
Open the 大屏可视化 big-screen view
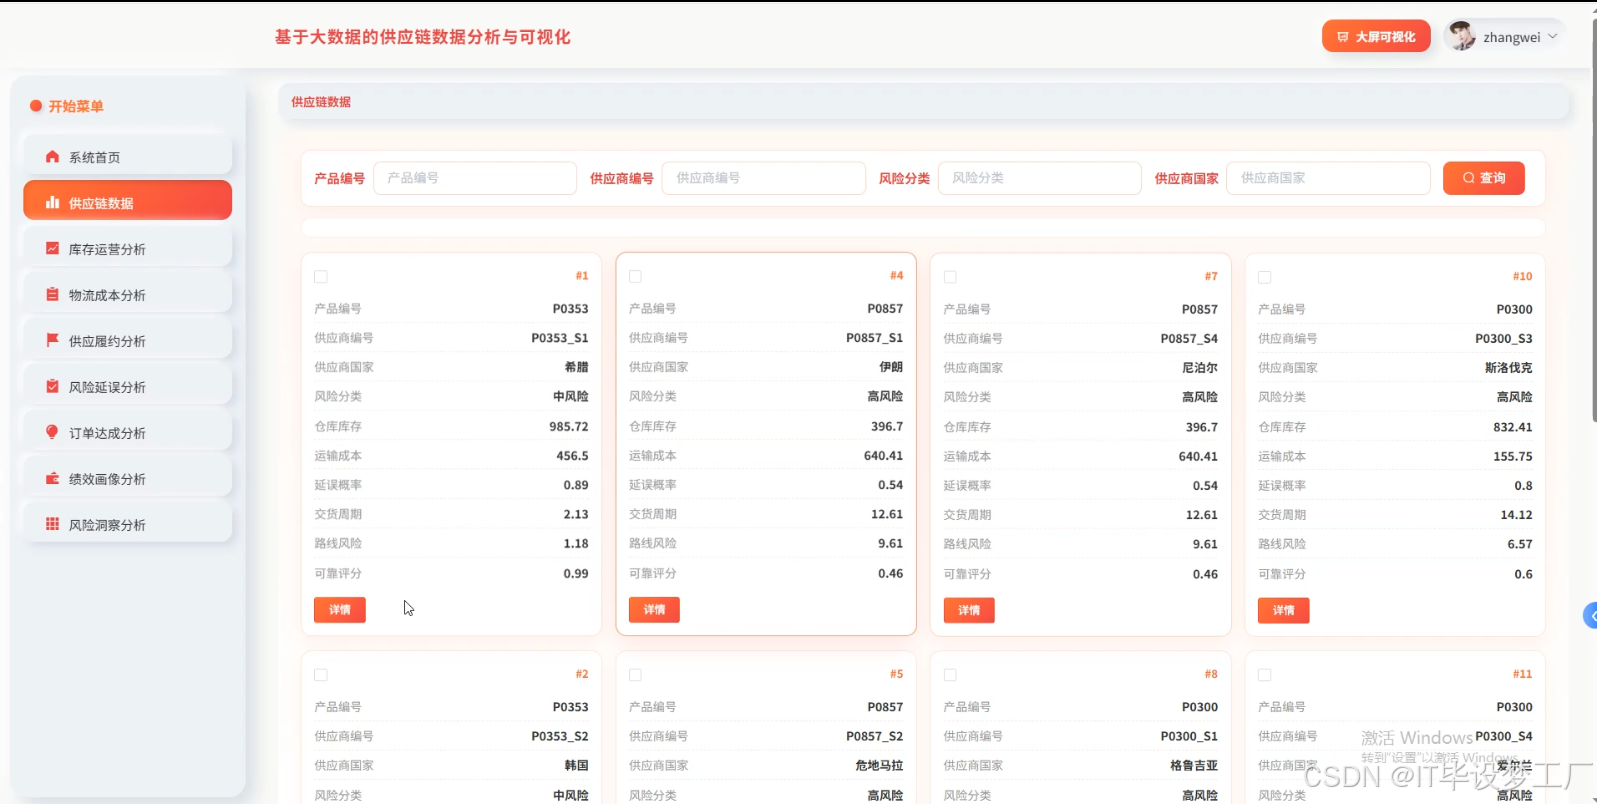(1376, 36)
